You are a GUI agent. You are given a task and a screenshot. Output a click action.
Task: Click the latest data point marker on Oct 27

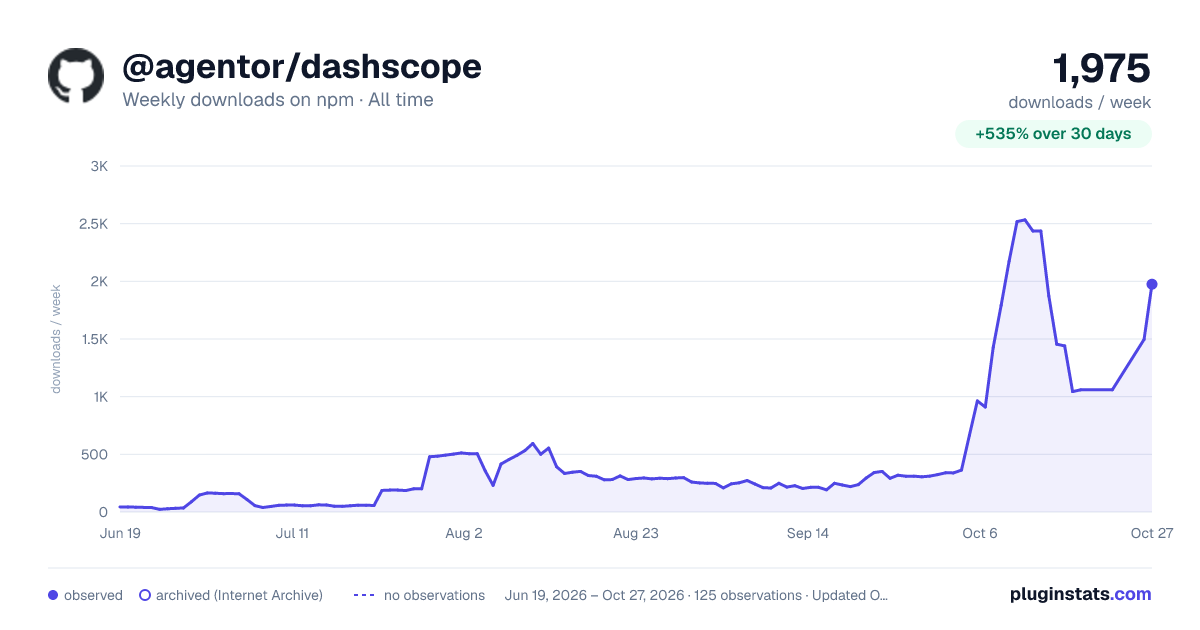coord(1152,284)
